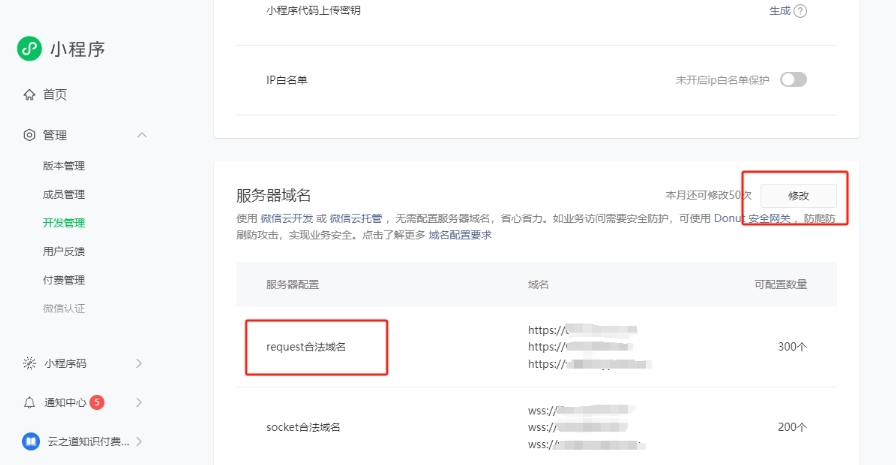
Task: Click the green Mini Program logo icon
Action: tap(29, 49)
